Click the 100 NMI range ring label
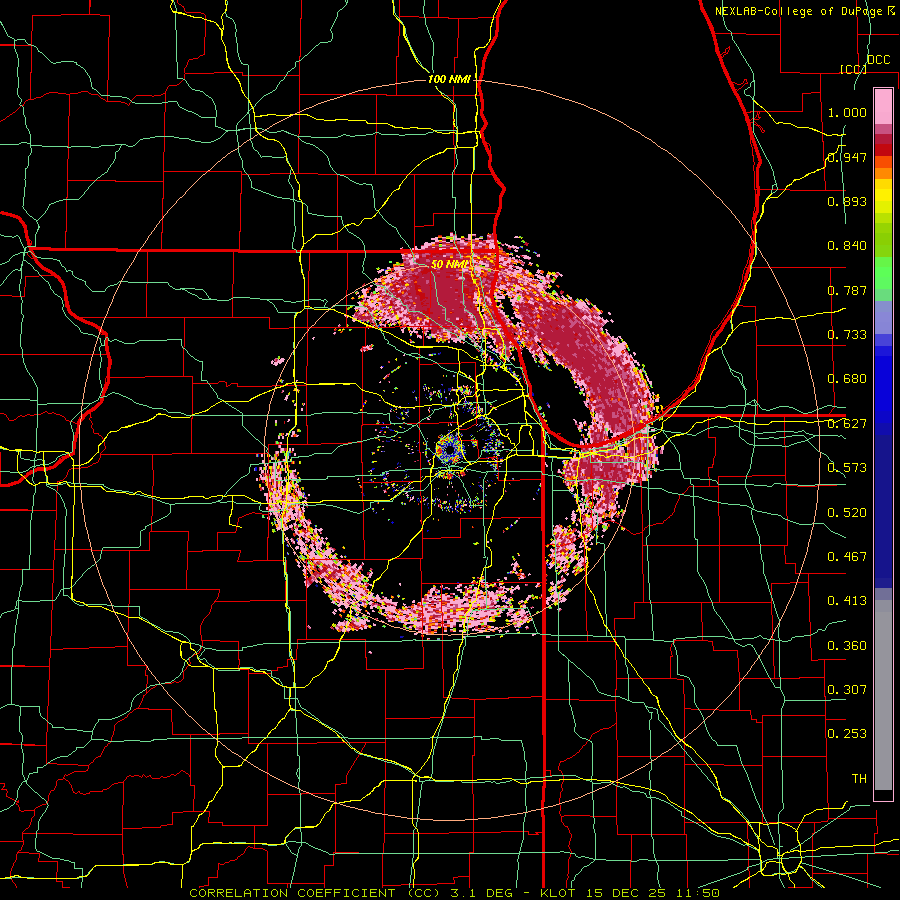Image resolution: width=900 pixels, height=900 pixels. coord(449,79)
